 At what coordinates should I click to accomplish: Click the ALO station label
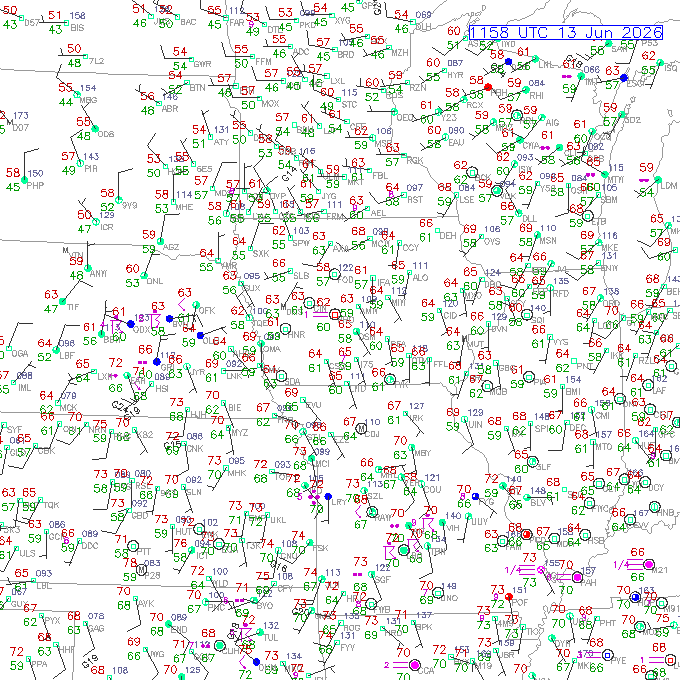point(420,278)
